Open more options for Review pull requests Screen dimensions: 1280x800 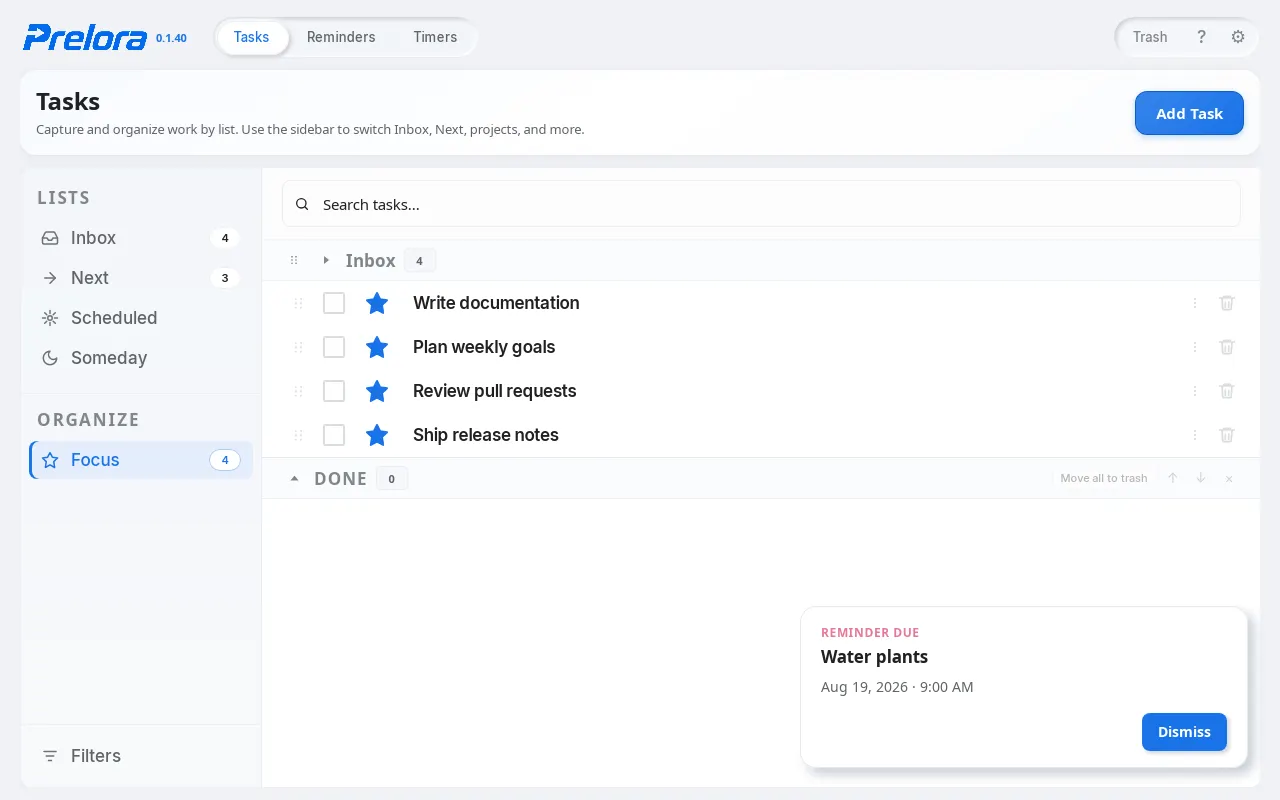tap(1195, 391)
